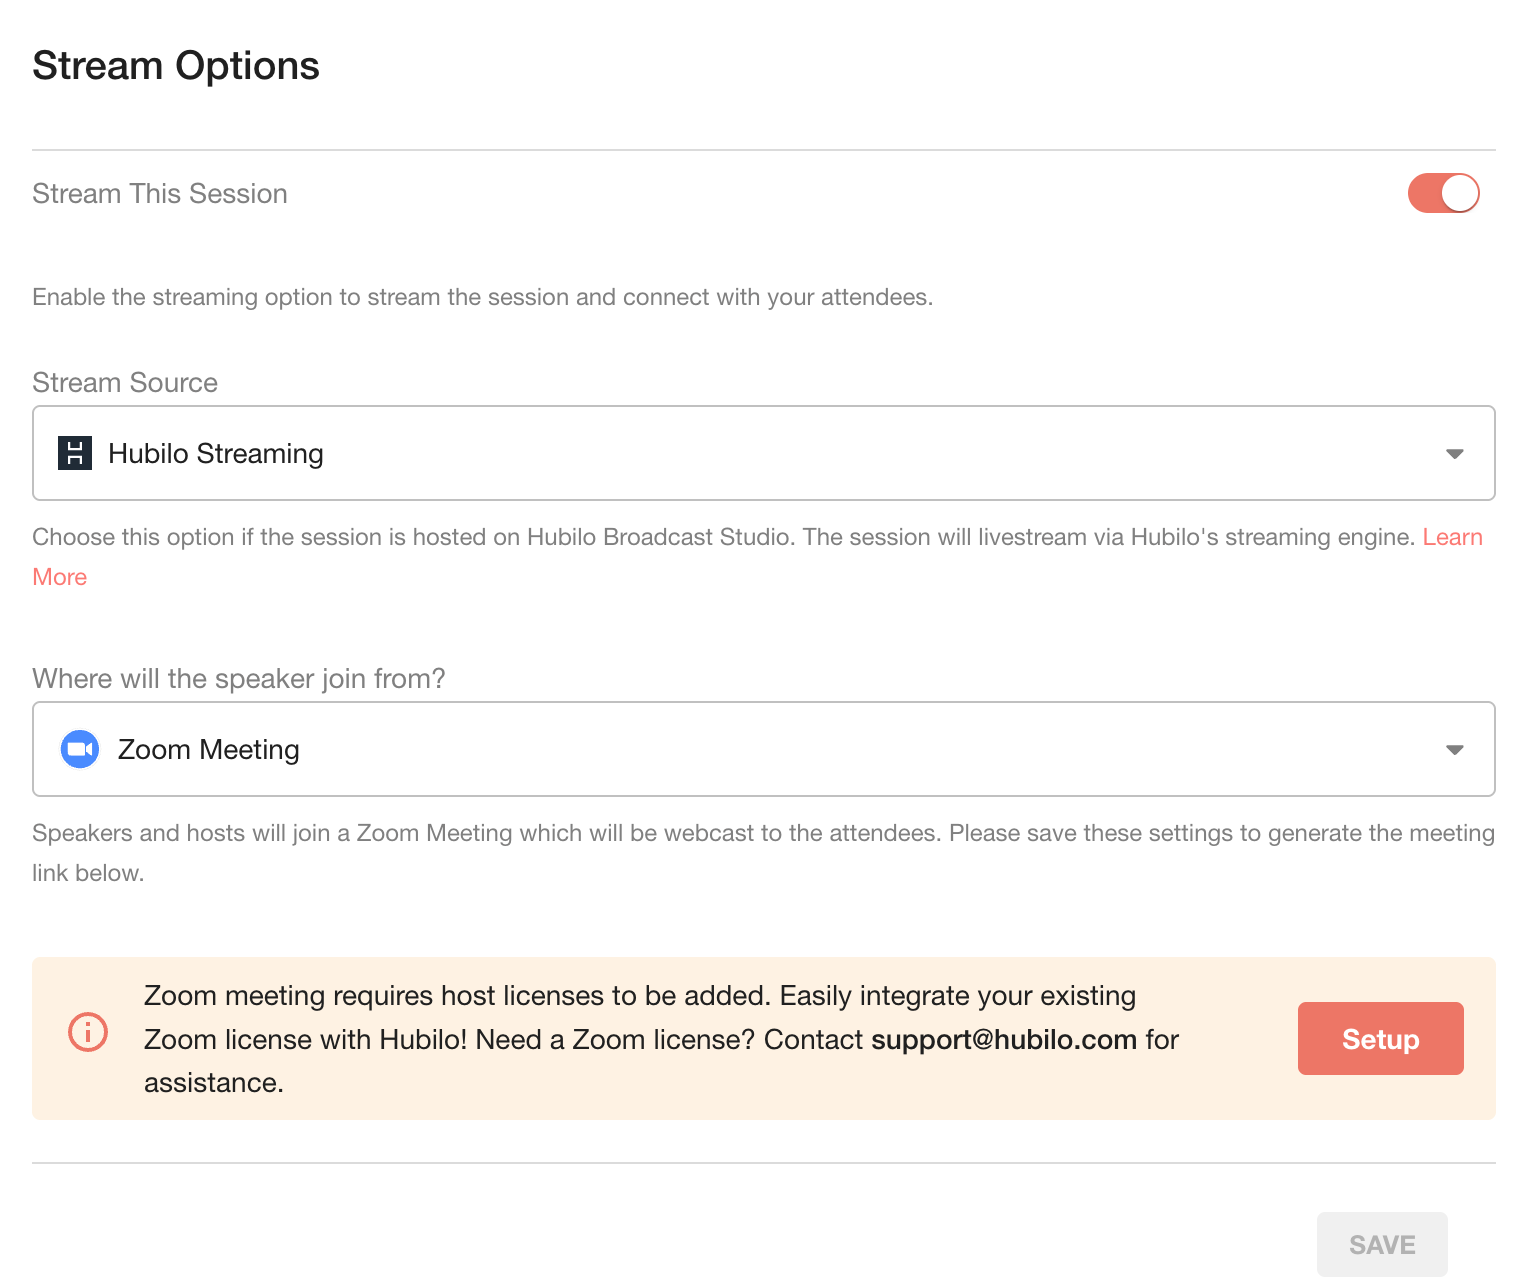Click the Stream Options heading

pyautogui.click(x=176, y=66)
